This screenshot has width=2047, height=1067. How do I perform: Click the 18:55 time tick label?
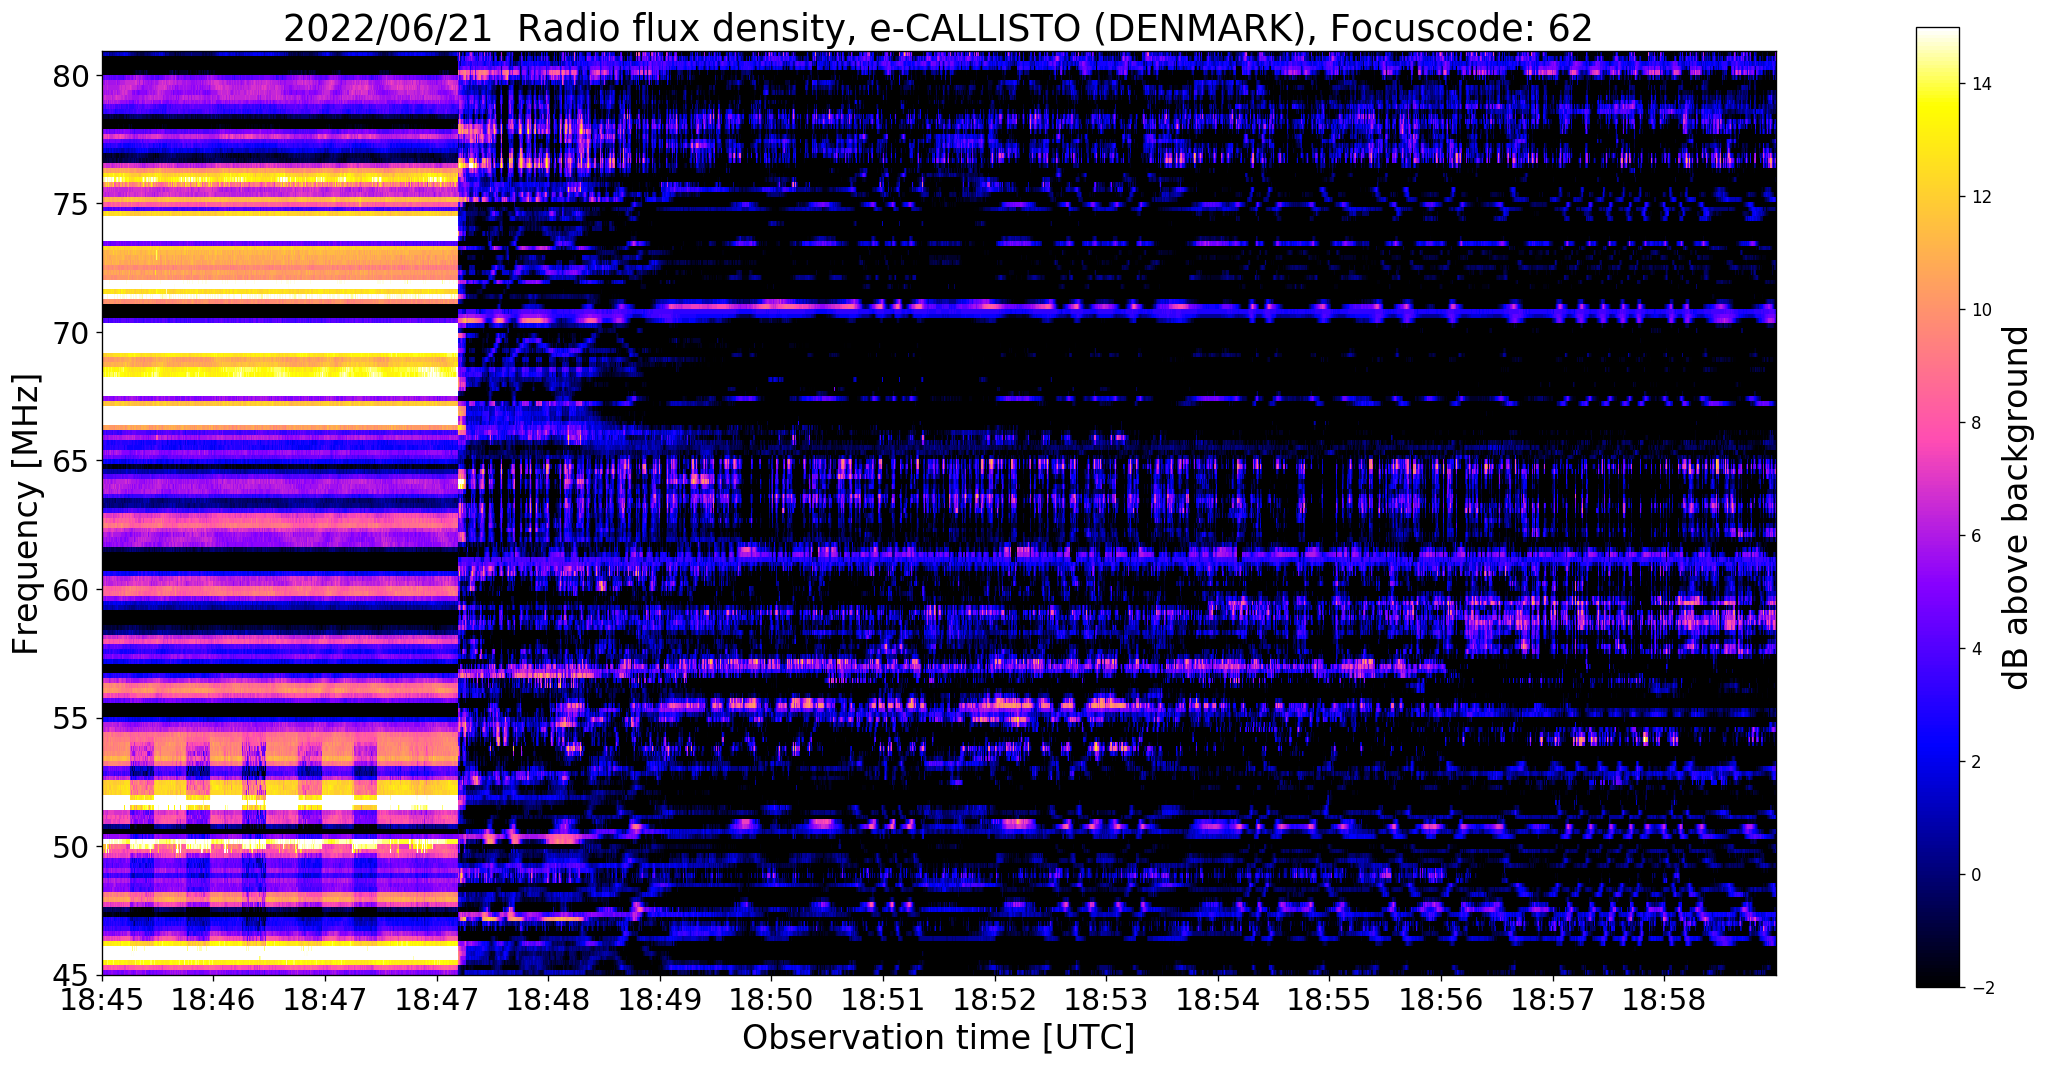(x=1330, y=1000)
